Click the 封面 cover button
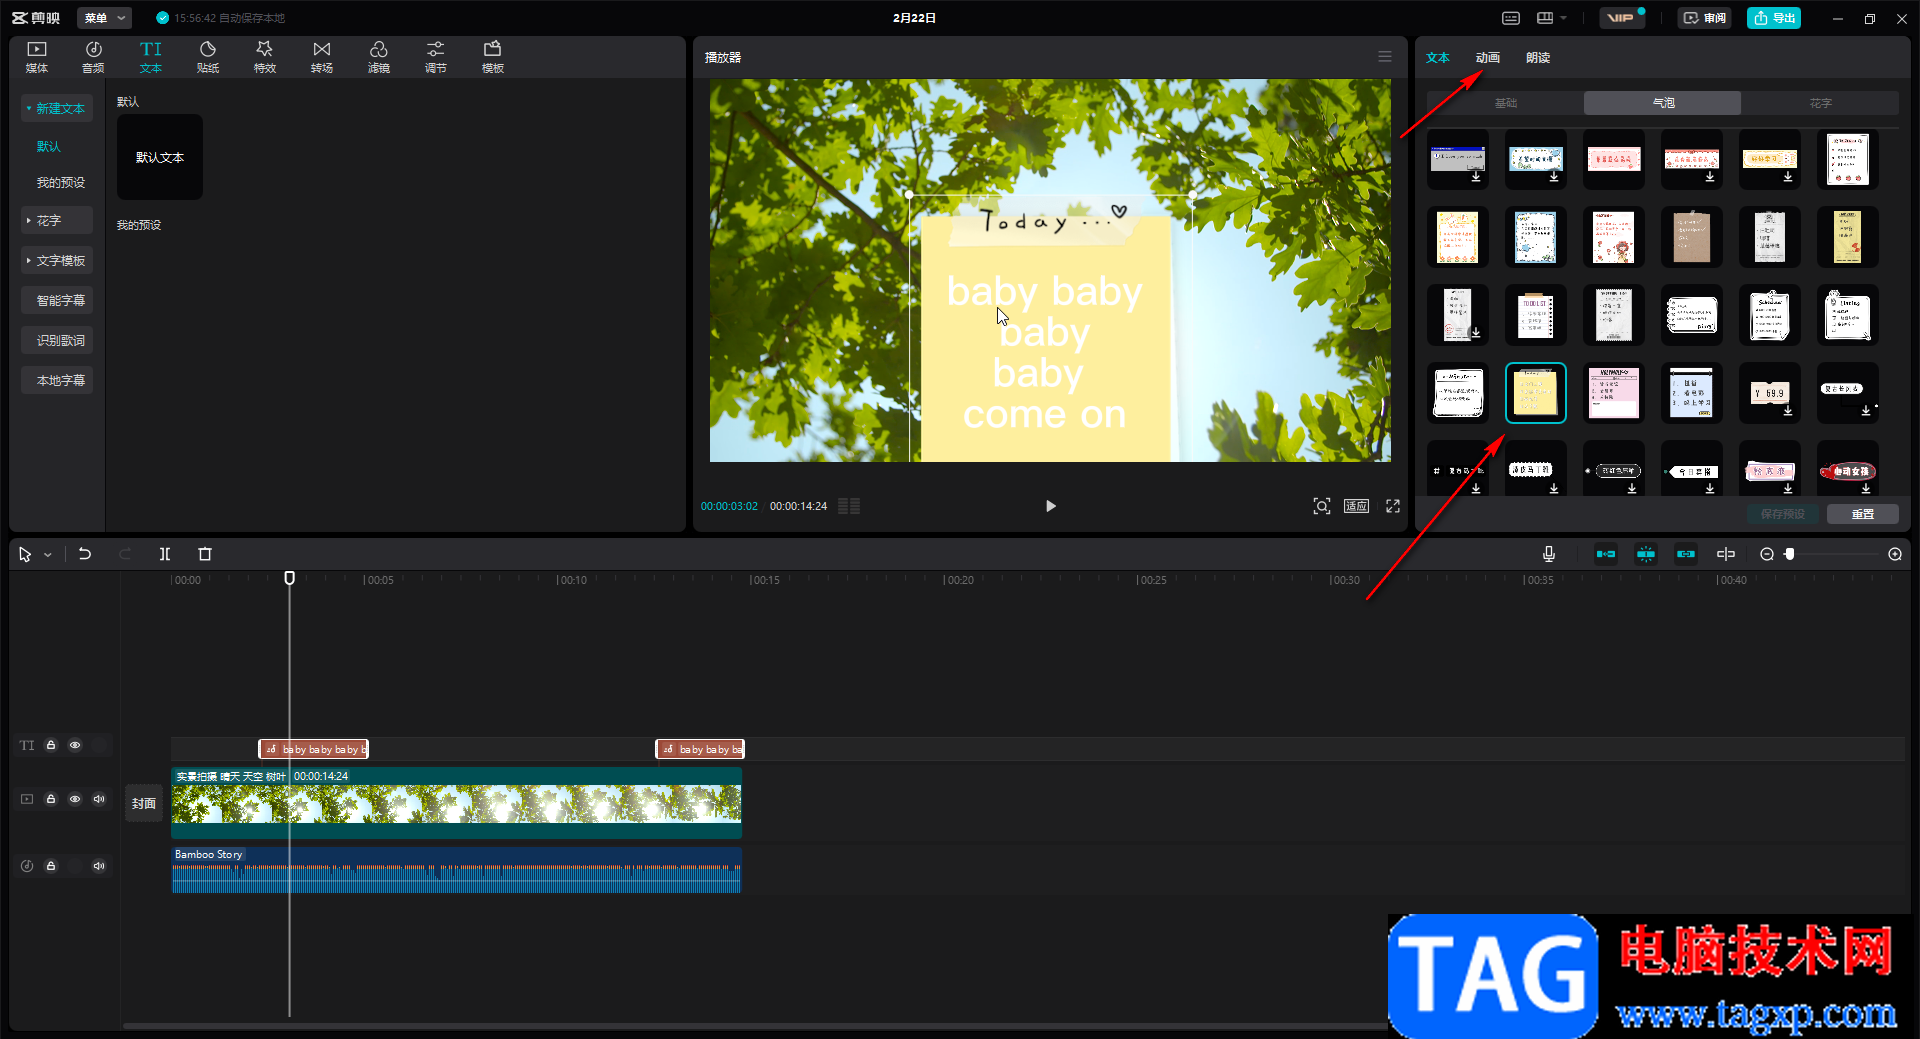This screenshot has height=1039, width=1920. pyautogui.click(x=144, y=803)
